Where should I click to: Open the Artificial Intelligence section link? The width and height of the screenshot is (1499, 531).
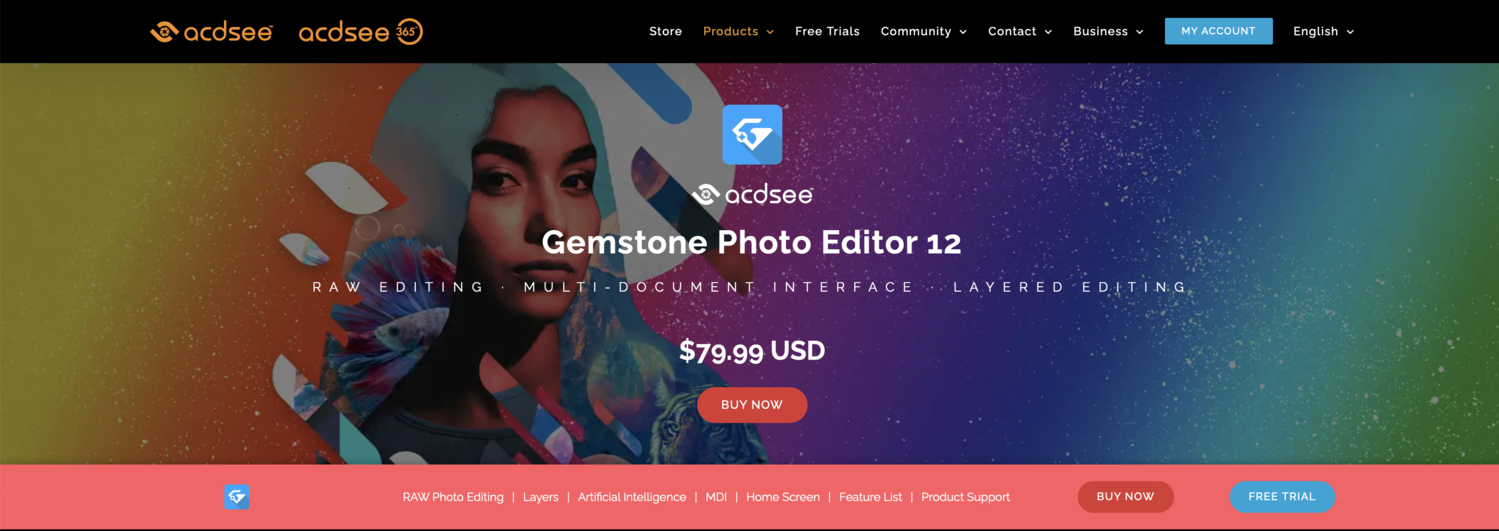[x=632, y=497]
